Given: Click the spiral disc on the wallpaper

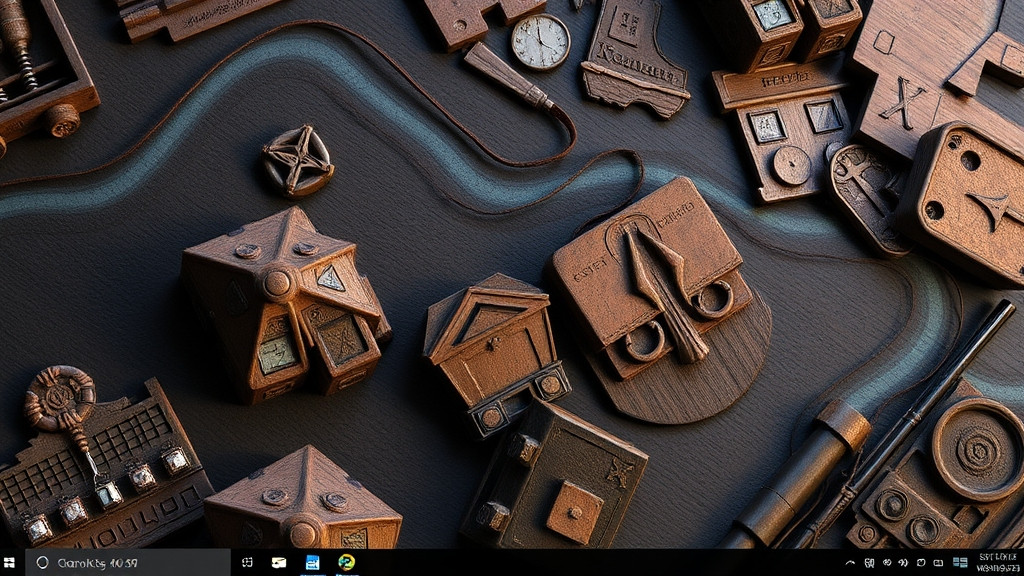Looking at the screenshot, I should (x=978, y=450).
